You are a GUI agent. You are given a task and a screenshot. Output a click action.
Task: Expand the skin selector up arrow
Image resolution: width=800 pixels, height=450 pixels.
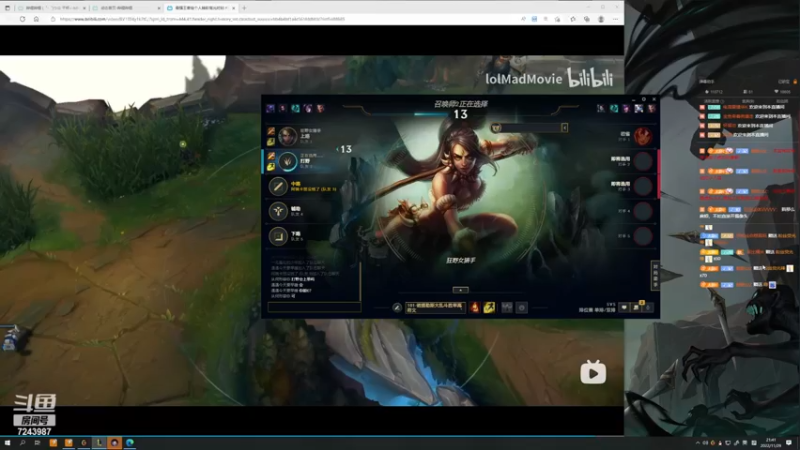click(x=460, y=290)
